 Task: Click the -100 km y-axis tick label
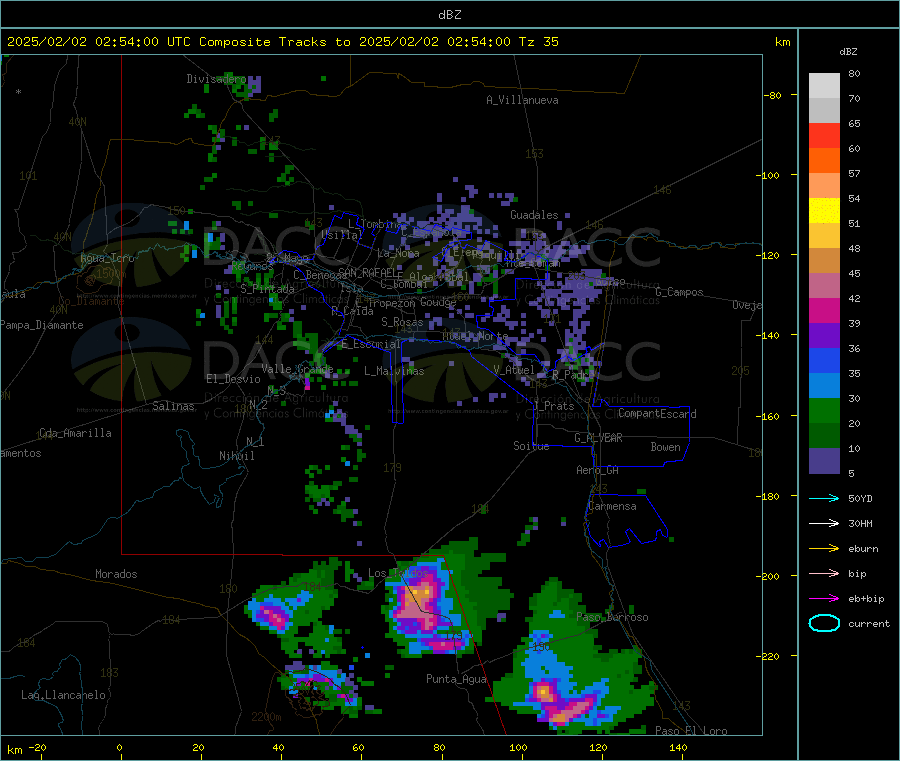(768, 175)
